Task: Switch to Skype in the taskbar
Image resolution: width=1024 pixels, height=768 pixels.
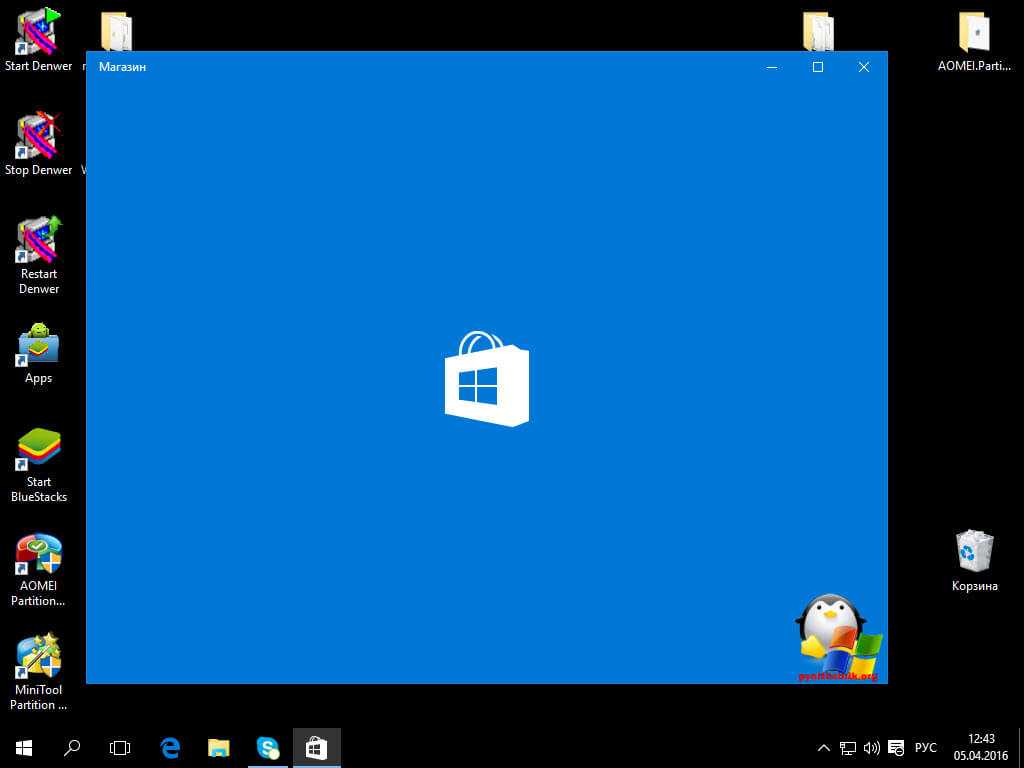Action: pos(268,747)
